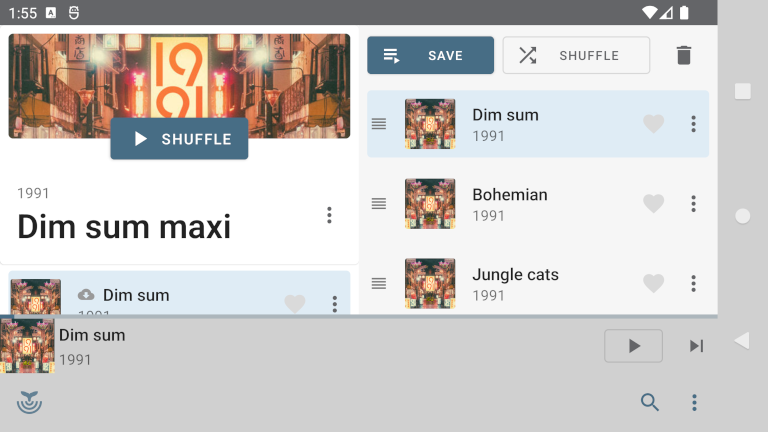Open more options for Dim sum maxi album

point(329,215)
